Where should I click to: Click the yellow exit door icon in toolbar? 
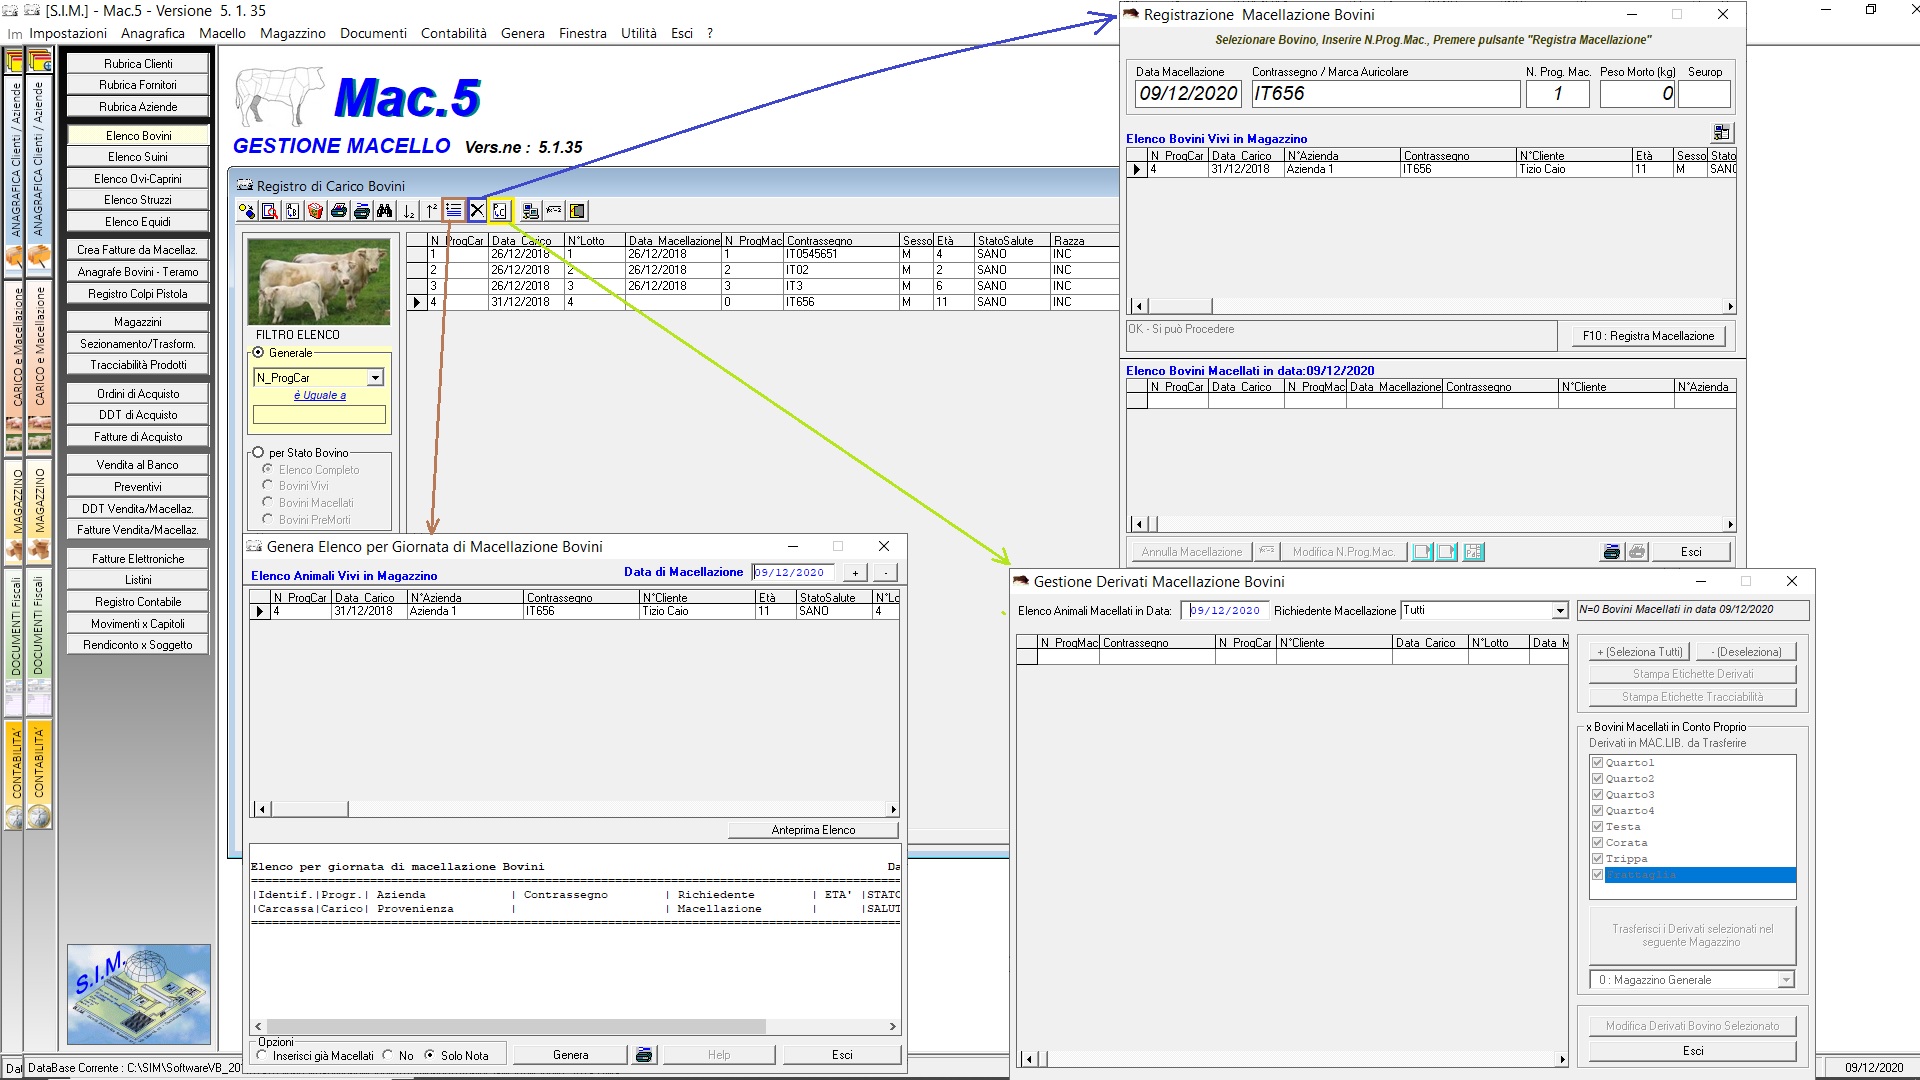[577, 211]
